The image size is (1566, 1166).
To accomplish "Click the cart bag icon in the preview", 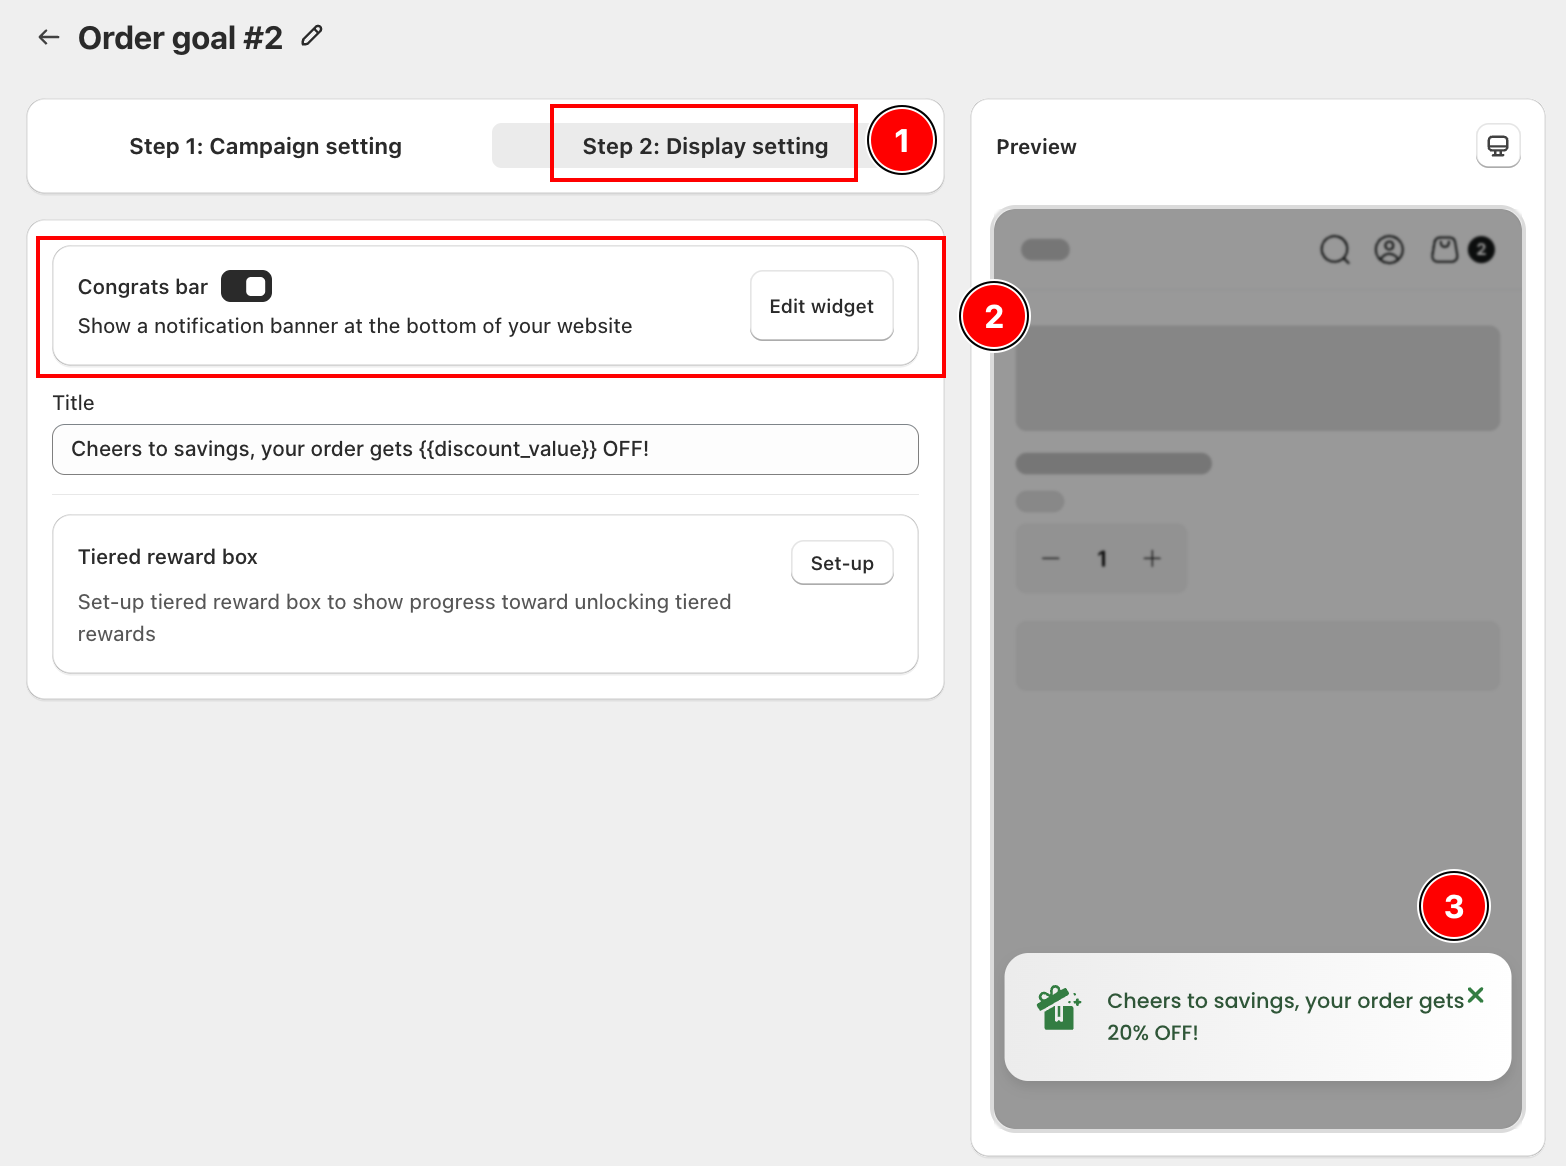I will point(1444,249).
